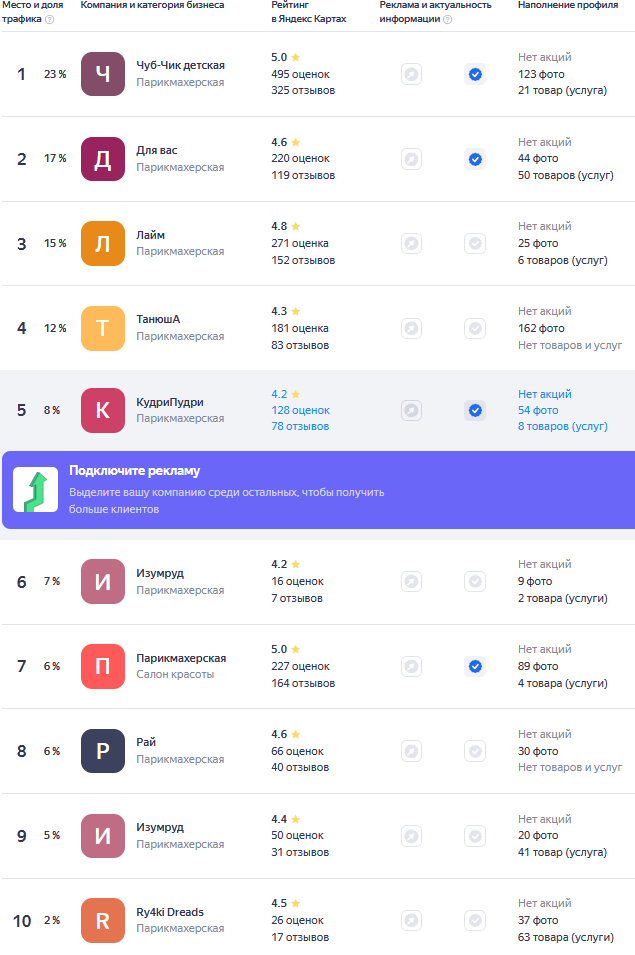Click the 'Рейтинг в Яндекс Картах' column header
The width and height of the screenshot is (635, 955).
point(308,12)
